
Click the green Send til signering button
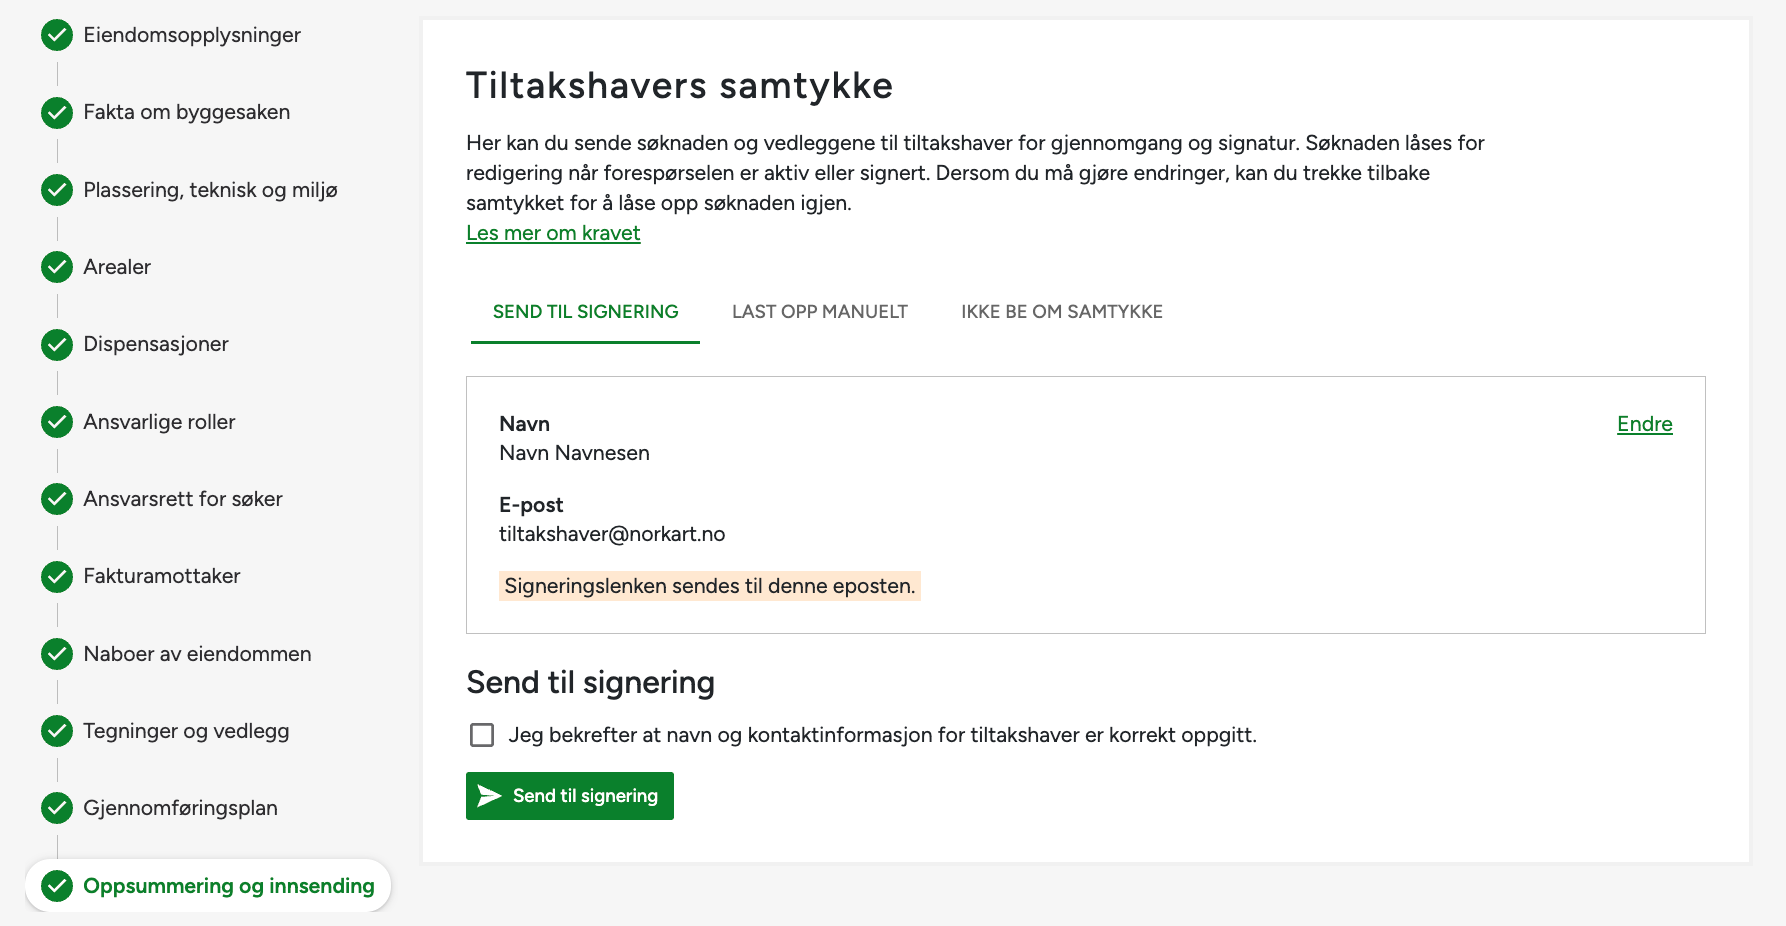pyautogui.click(x=570, y=796)
